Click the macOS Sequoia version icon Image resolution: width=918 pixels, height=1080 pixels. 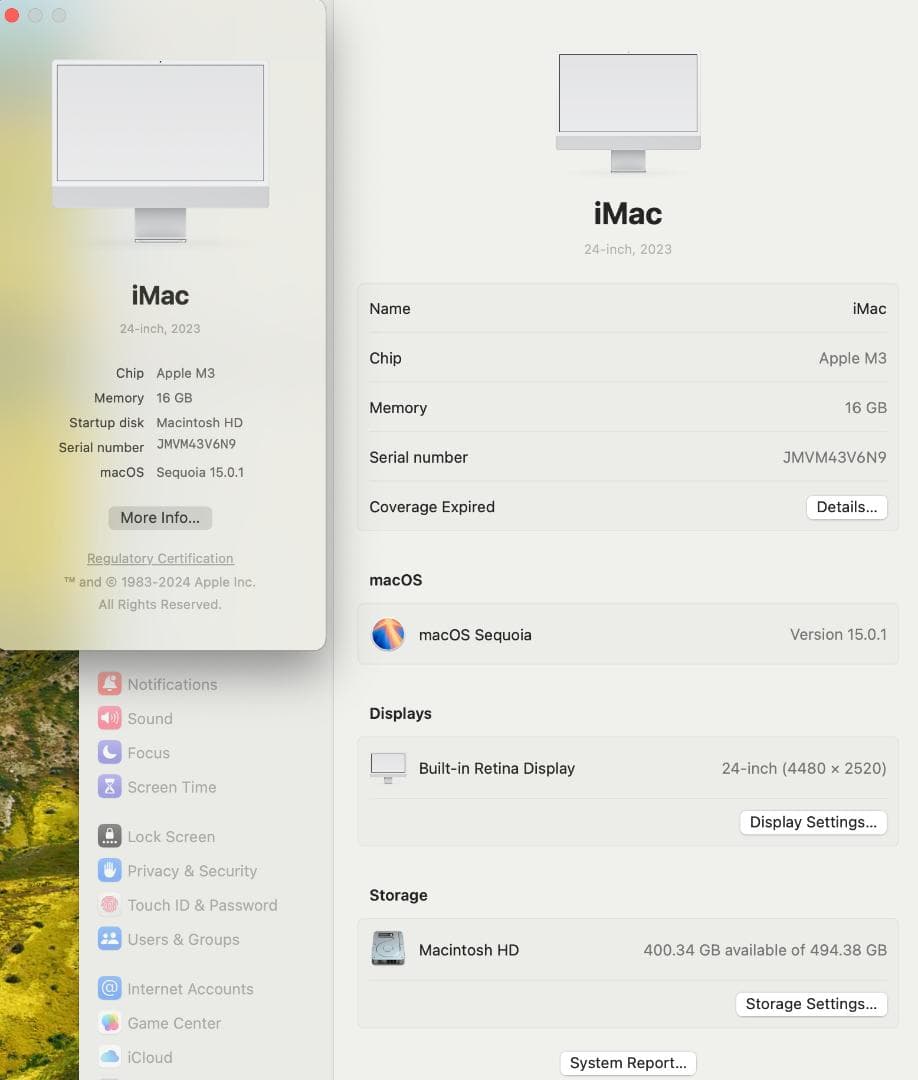(x=388, y=634)
